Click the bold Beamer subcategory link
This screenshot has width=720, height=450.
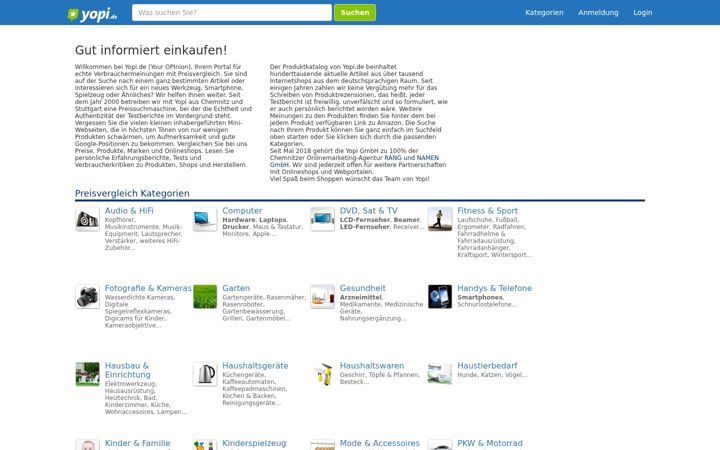pyautogui.click(x=406, y=220)
